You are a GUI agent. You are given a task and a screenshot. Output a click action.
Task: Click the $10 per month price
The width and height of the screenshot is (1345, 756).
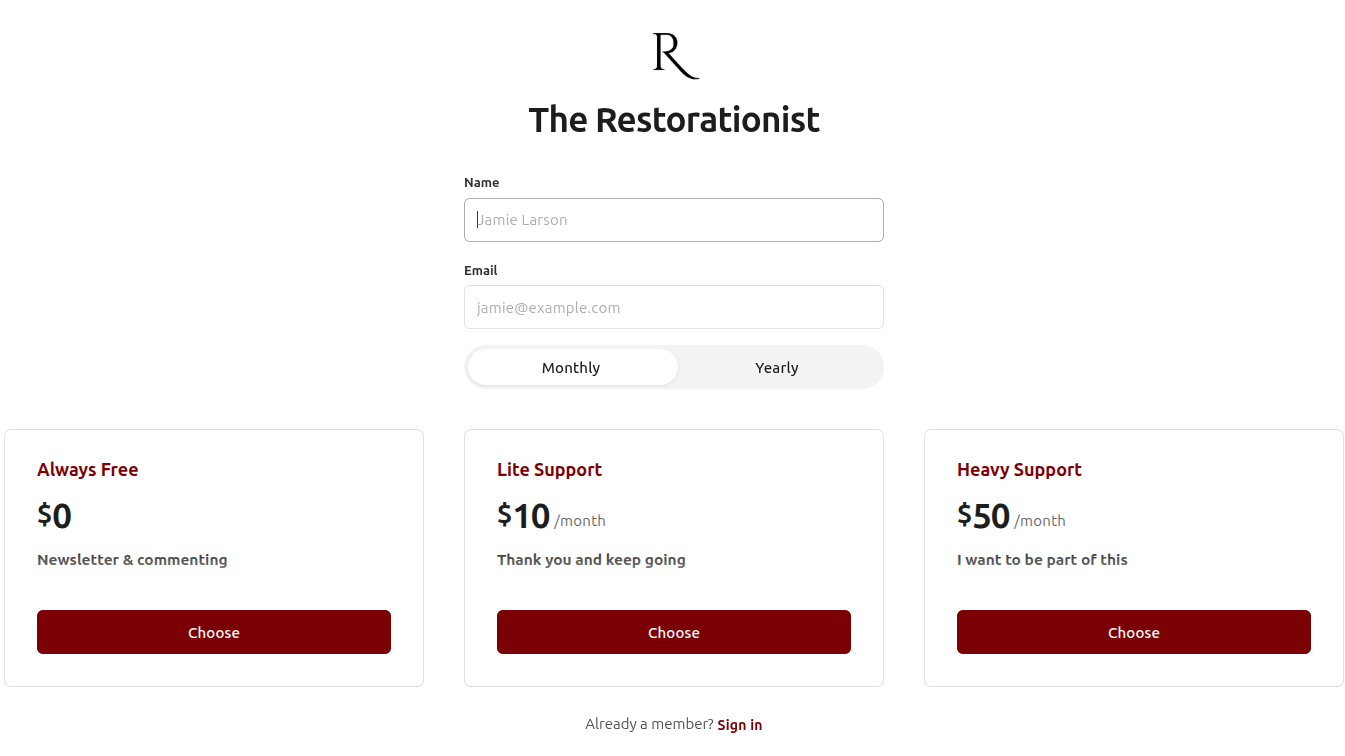[524, 517]
